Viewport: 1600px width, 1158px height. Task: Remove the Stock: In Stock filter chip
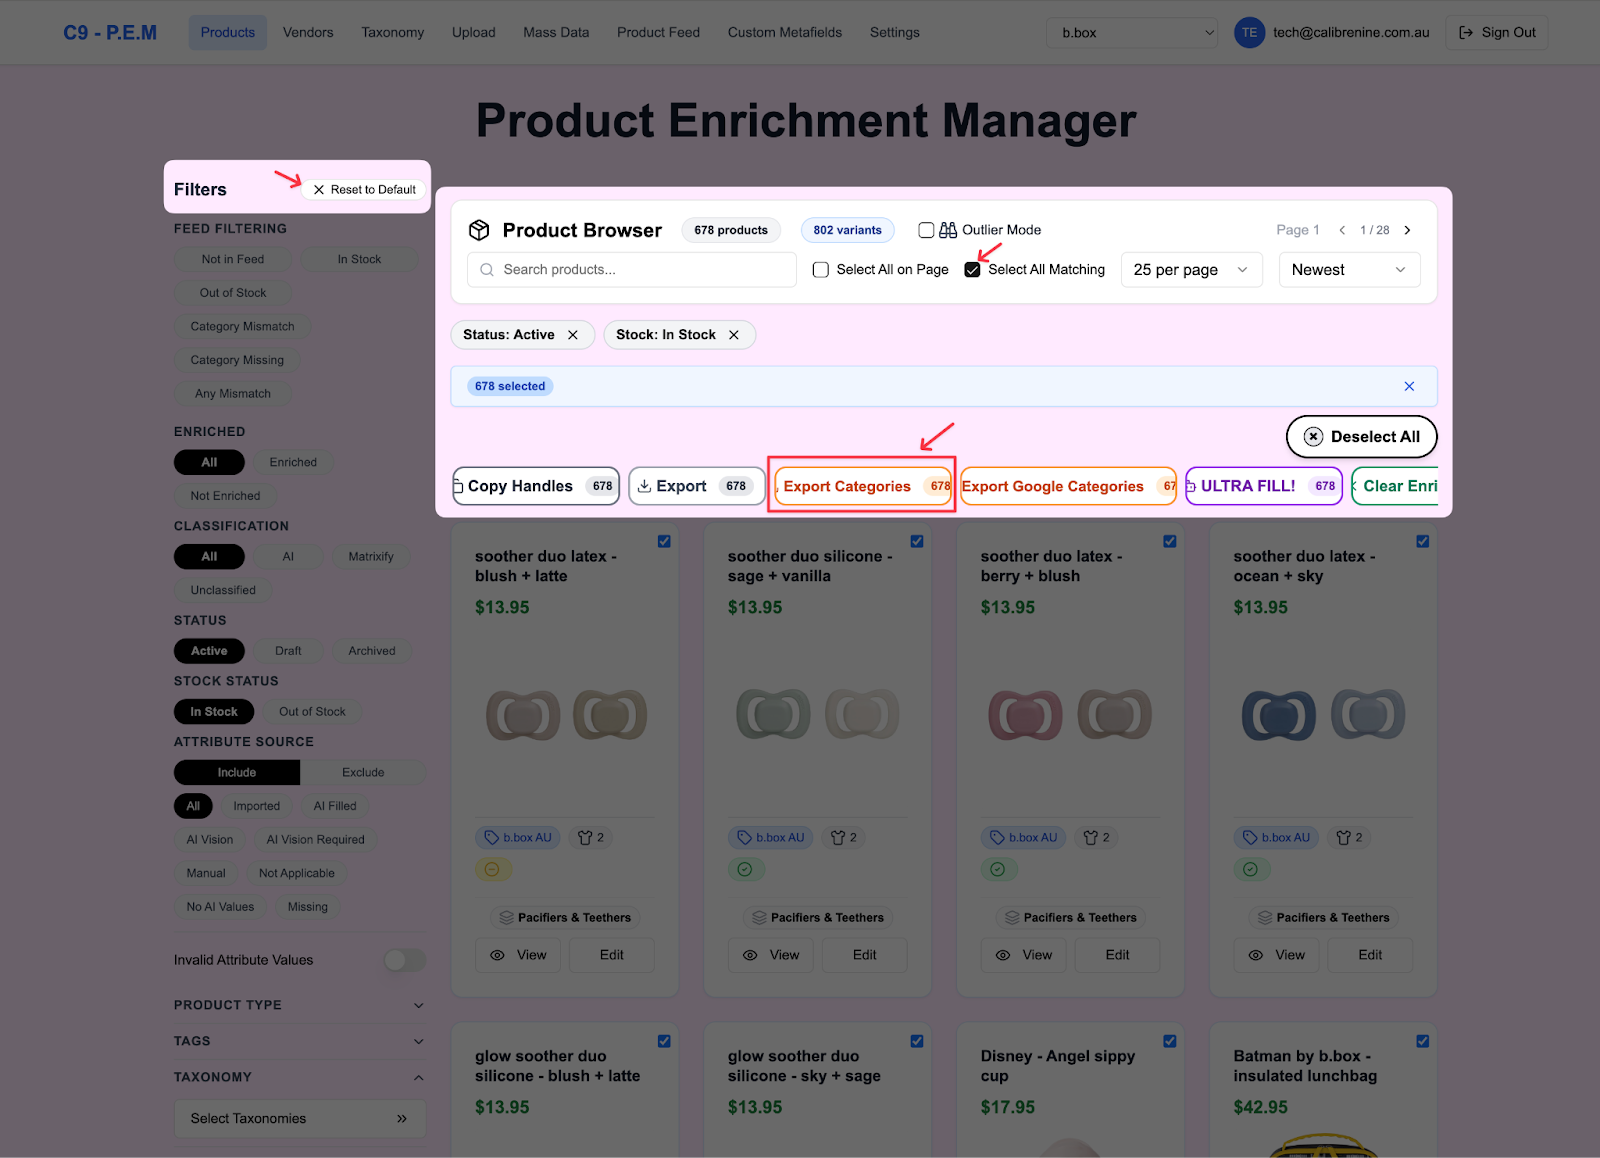tap(734, 335)
